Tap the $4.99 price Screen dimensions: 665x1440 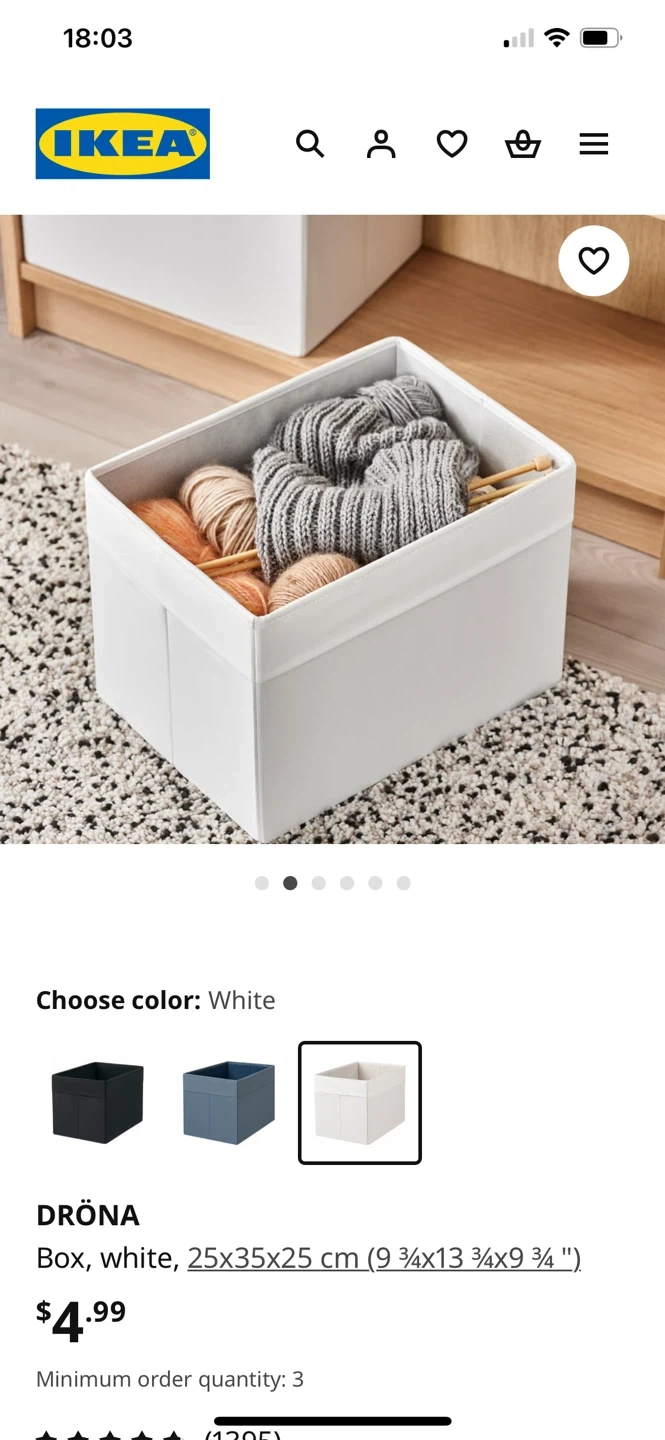coord(81,1320)
